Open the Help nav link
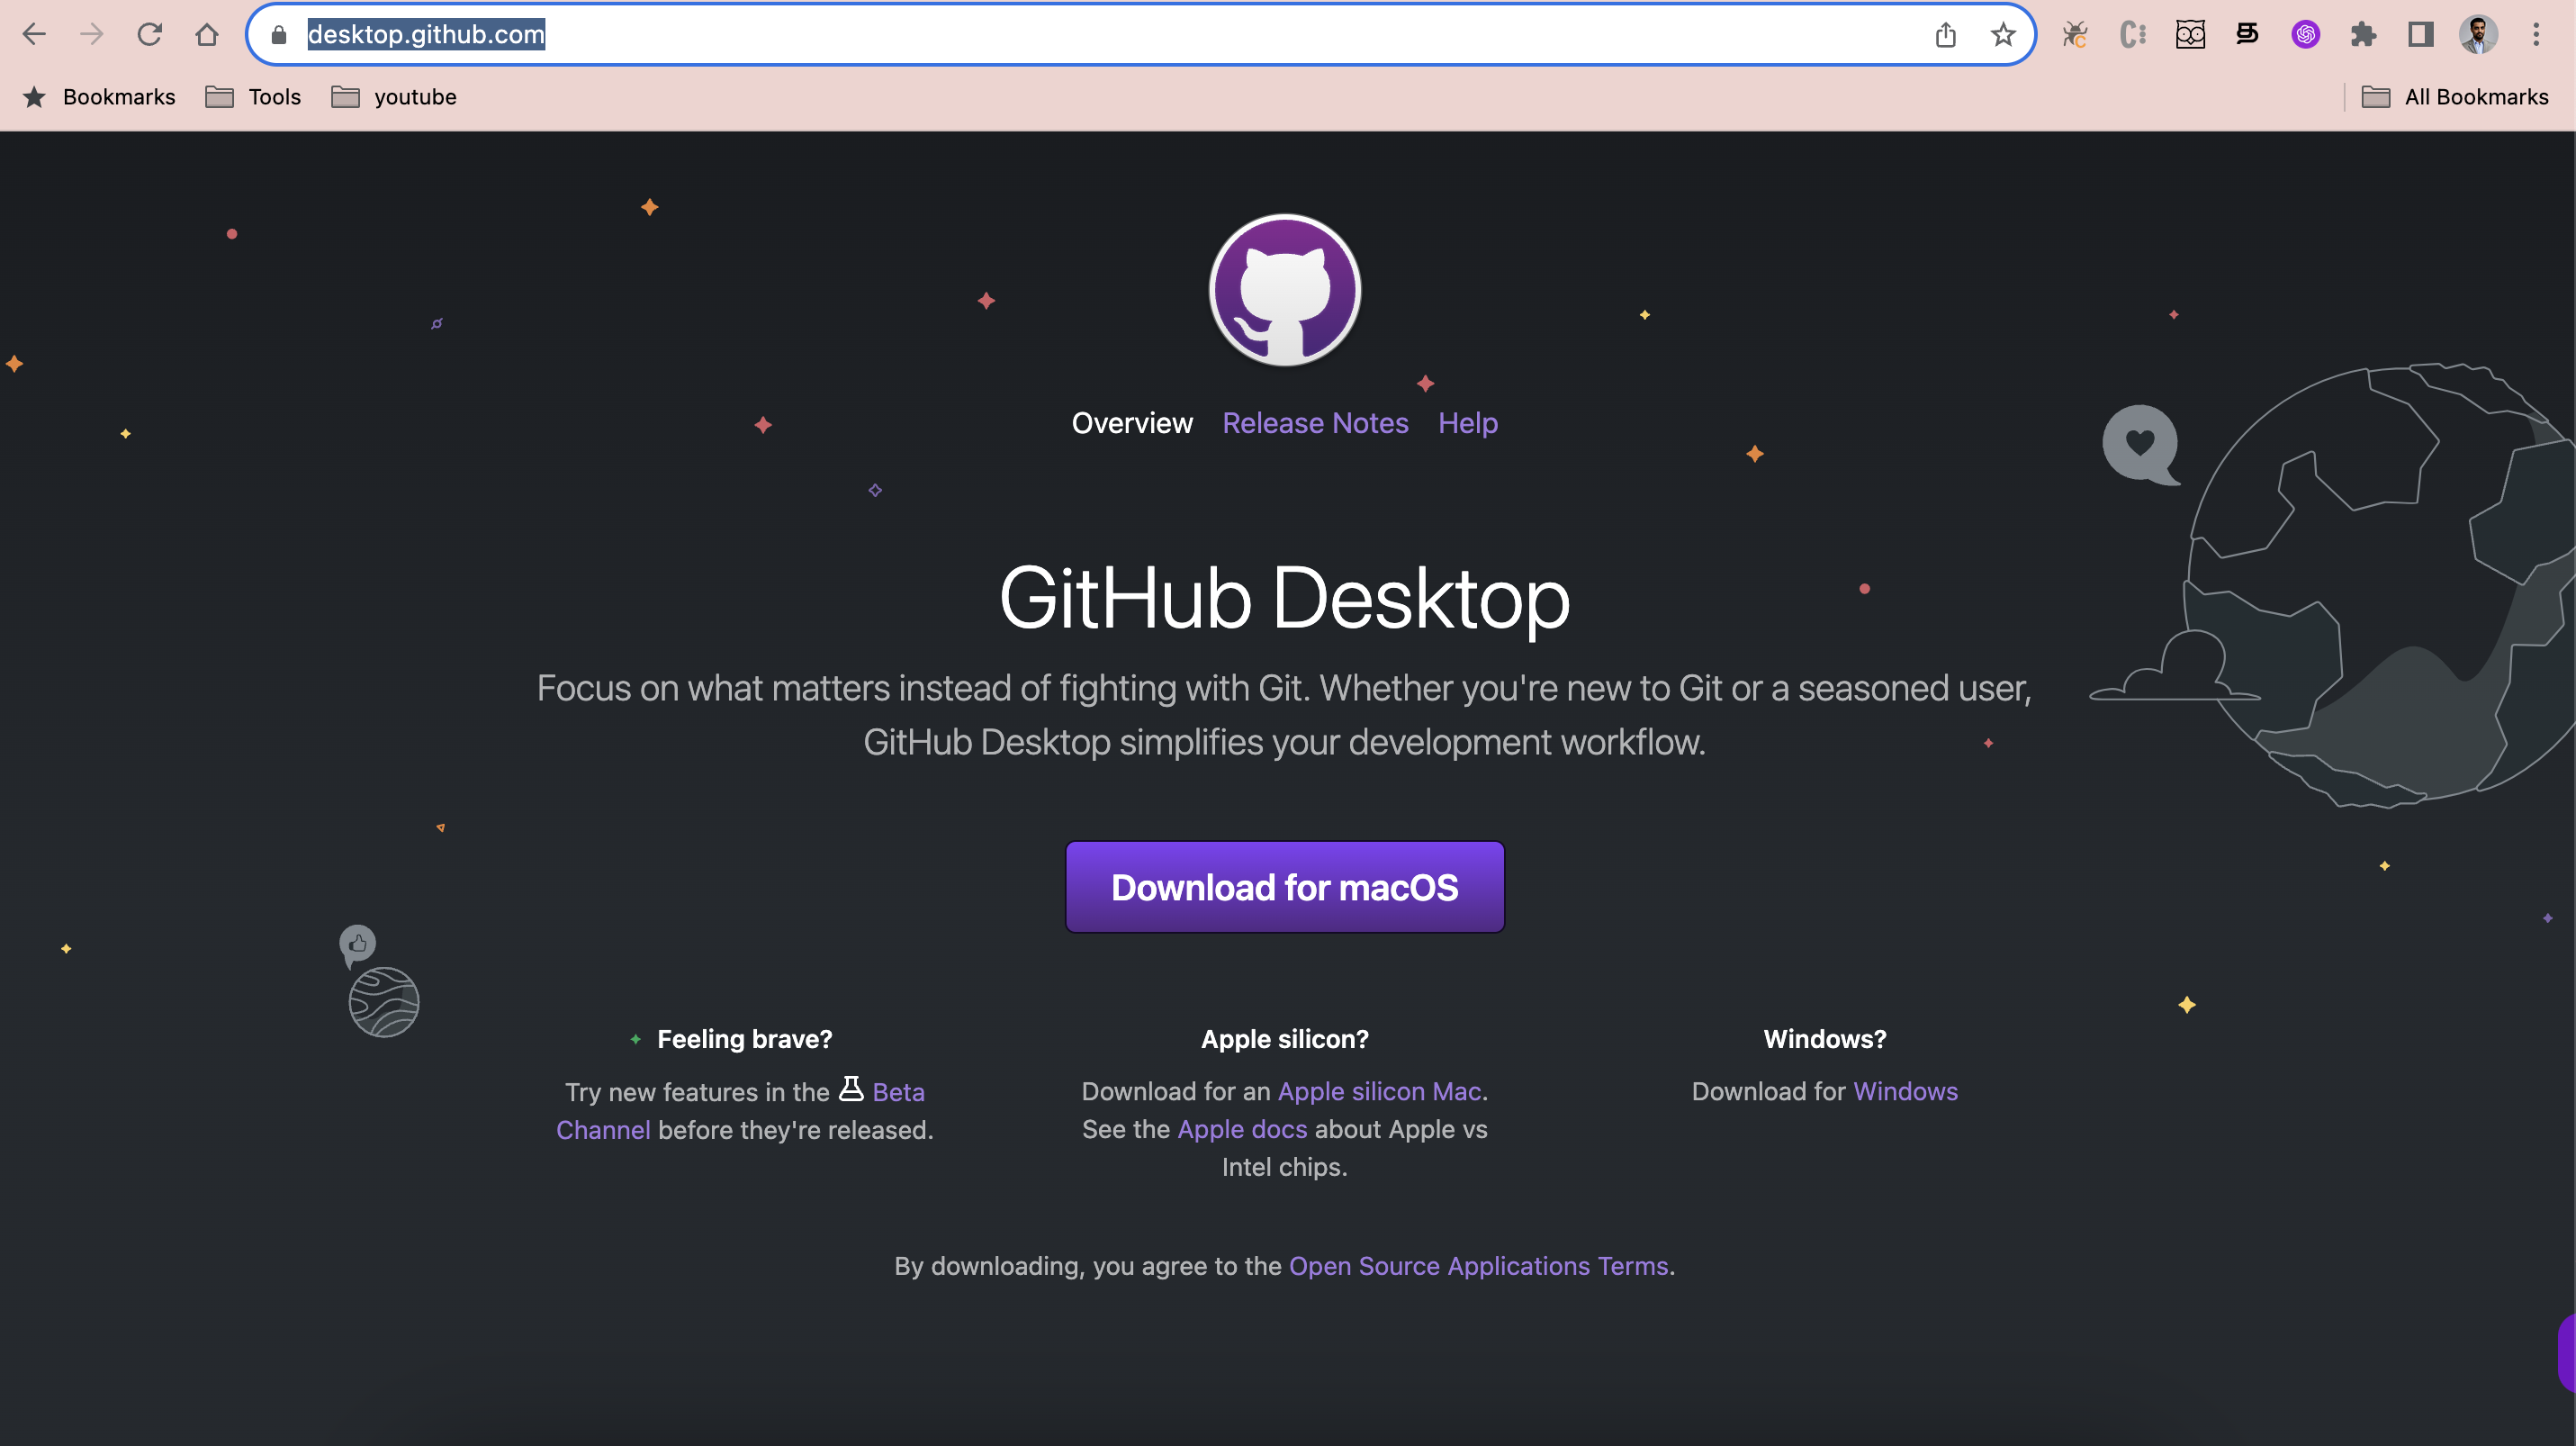 [1468, 423]
